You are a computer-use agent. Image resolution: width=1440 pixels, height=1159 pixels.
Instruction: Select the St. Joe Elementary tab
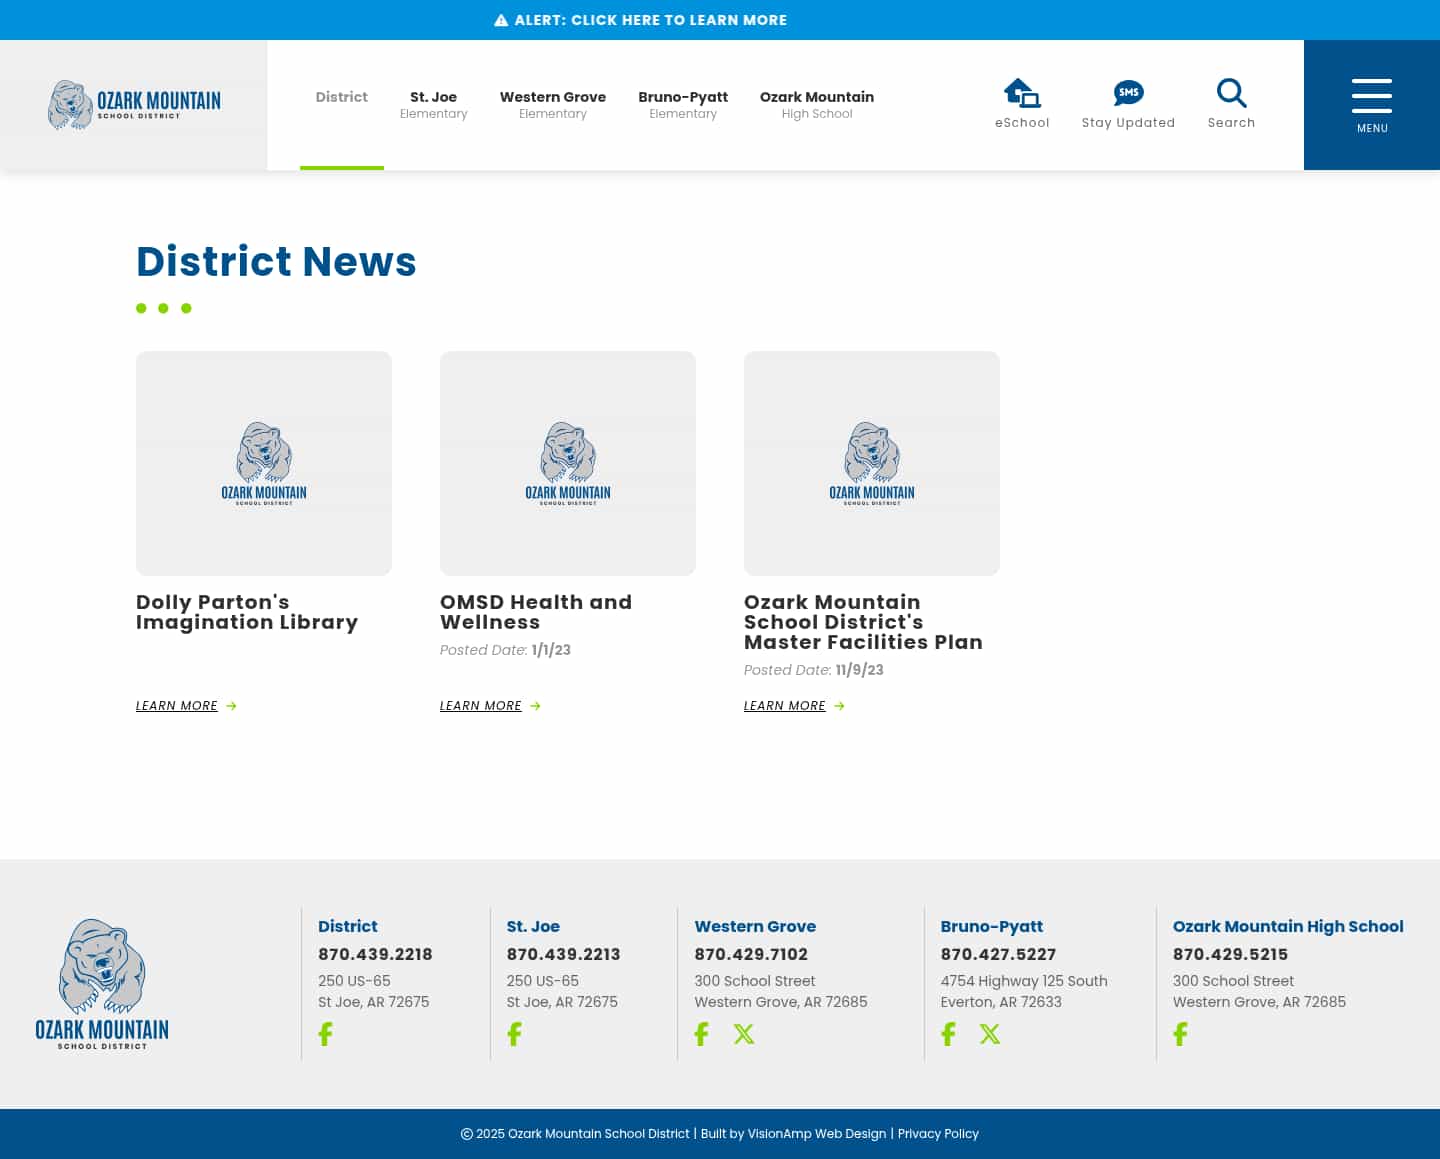pos(434,104)
